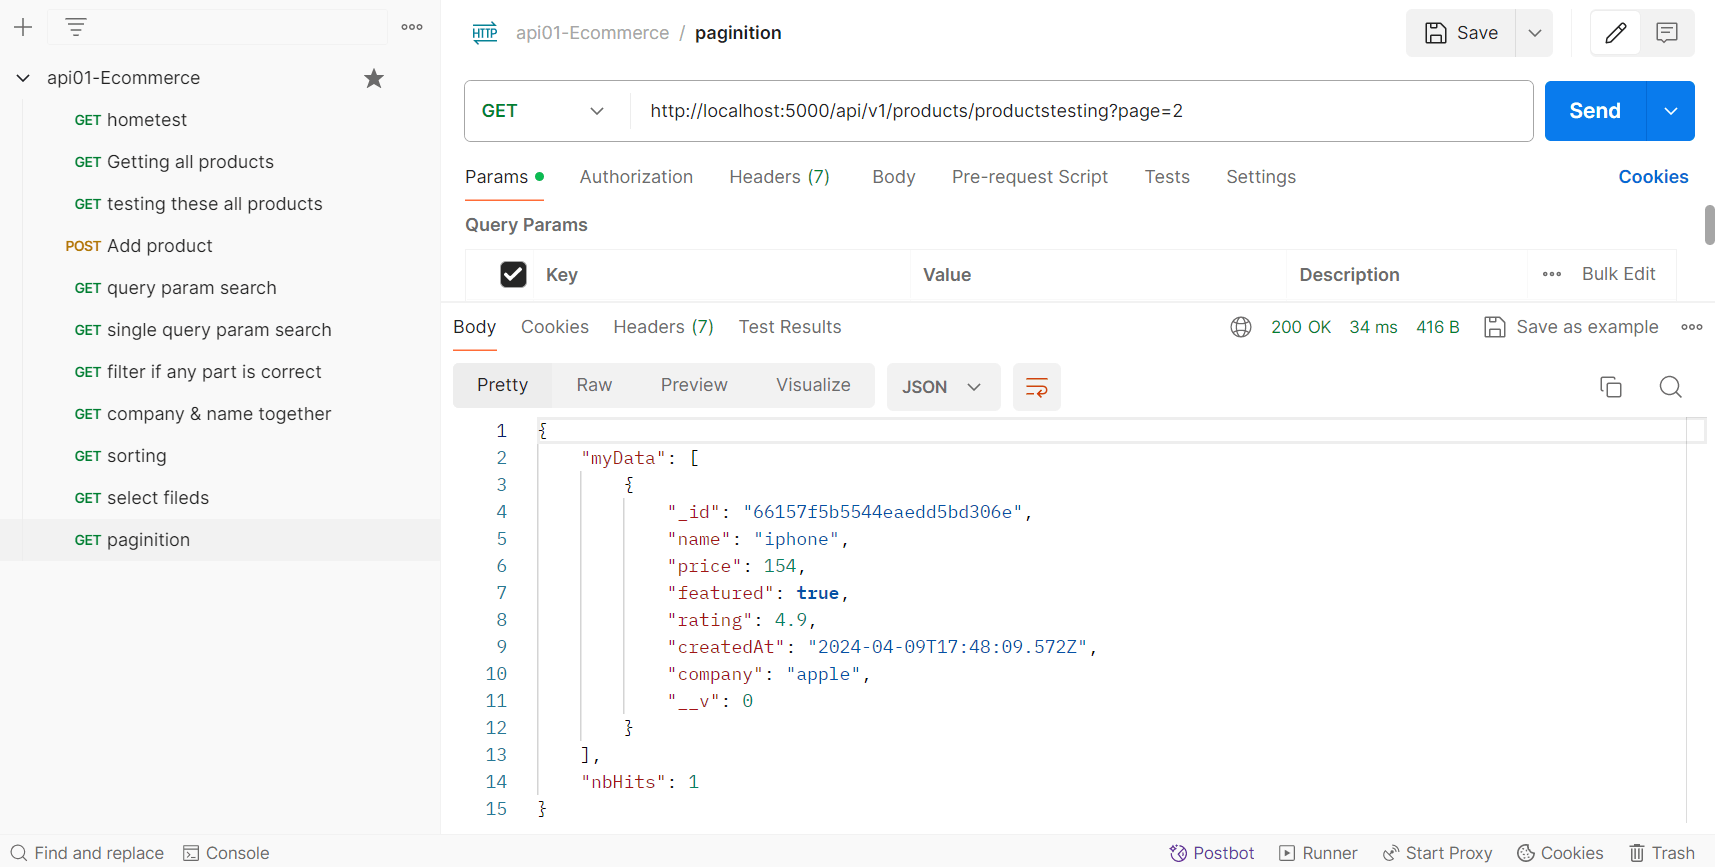This screenshot has height=867, width=1715.
Task: Open the JSON format dropdown
Action: 943,387
